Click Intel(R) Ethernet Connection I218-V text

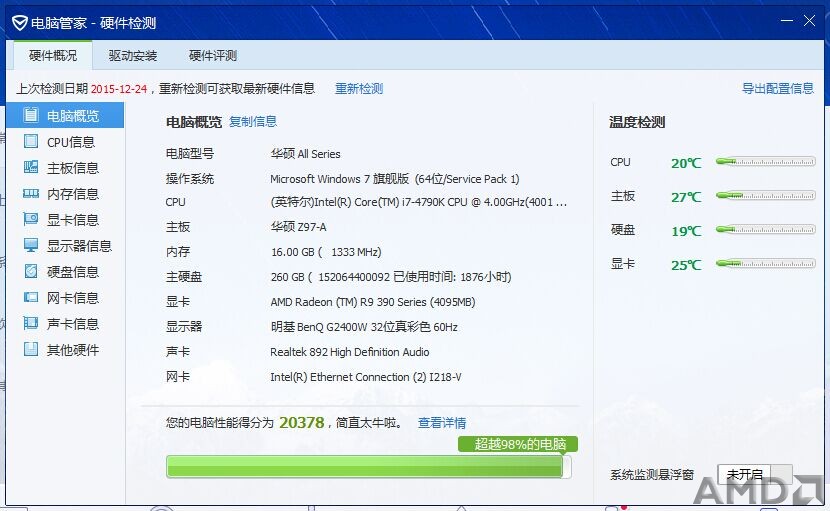366,377
